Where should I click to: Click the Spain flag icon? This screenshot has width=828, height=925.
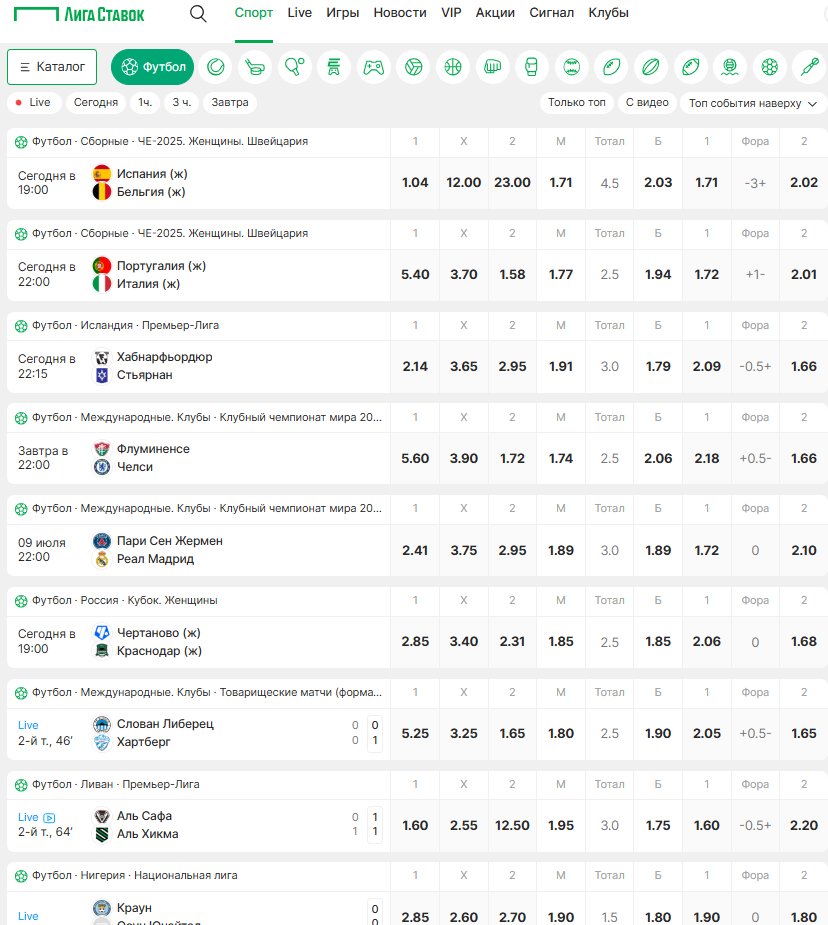(102, 174)
